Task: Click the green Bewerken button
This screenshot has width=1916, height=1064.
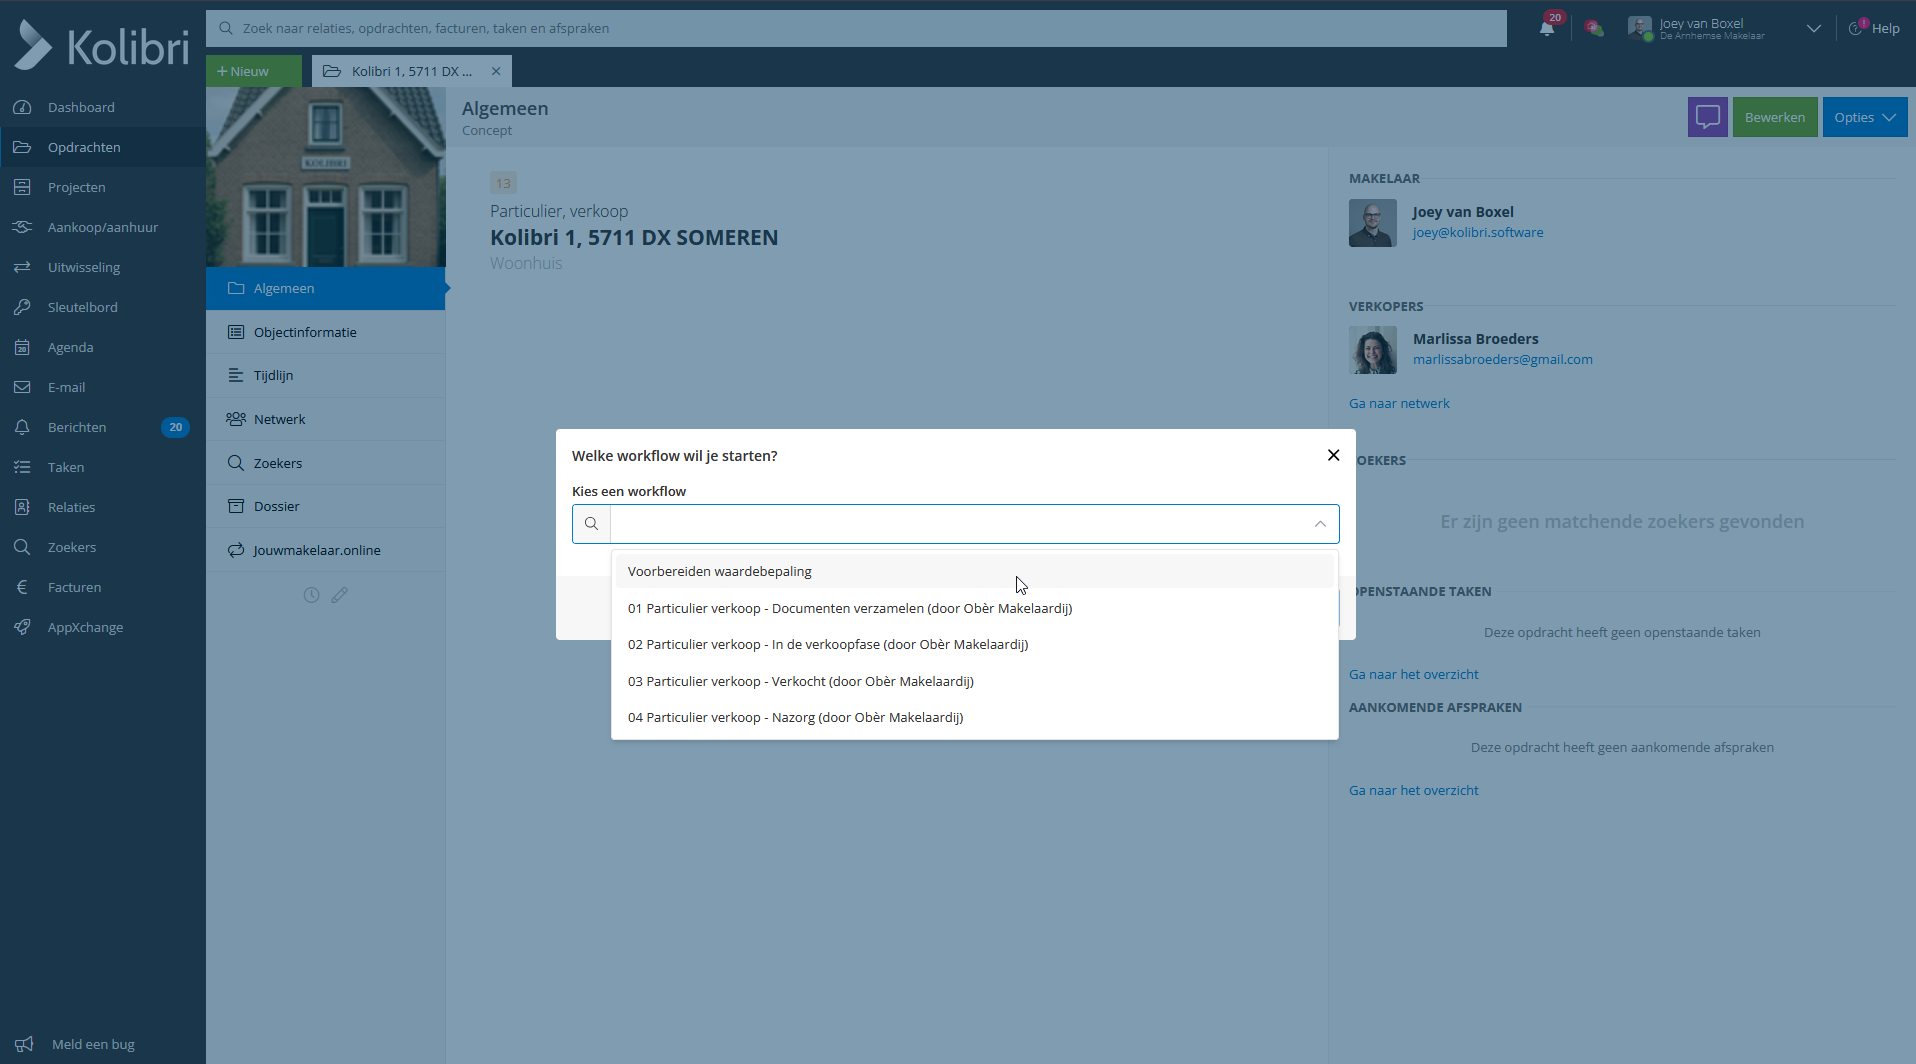Action: tap(1774, 117)
